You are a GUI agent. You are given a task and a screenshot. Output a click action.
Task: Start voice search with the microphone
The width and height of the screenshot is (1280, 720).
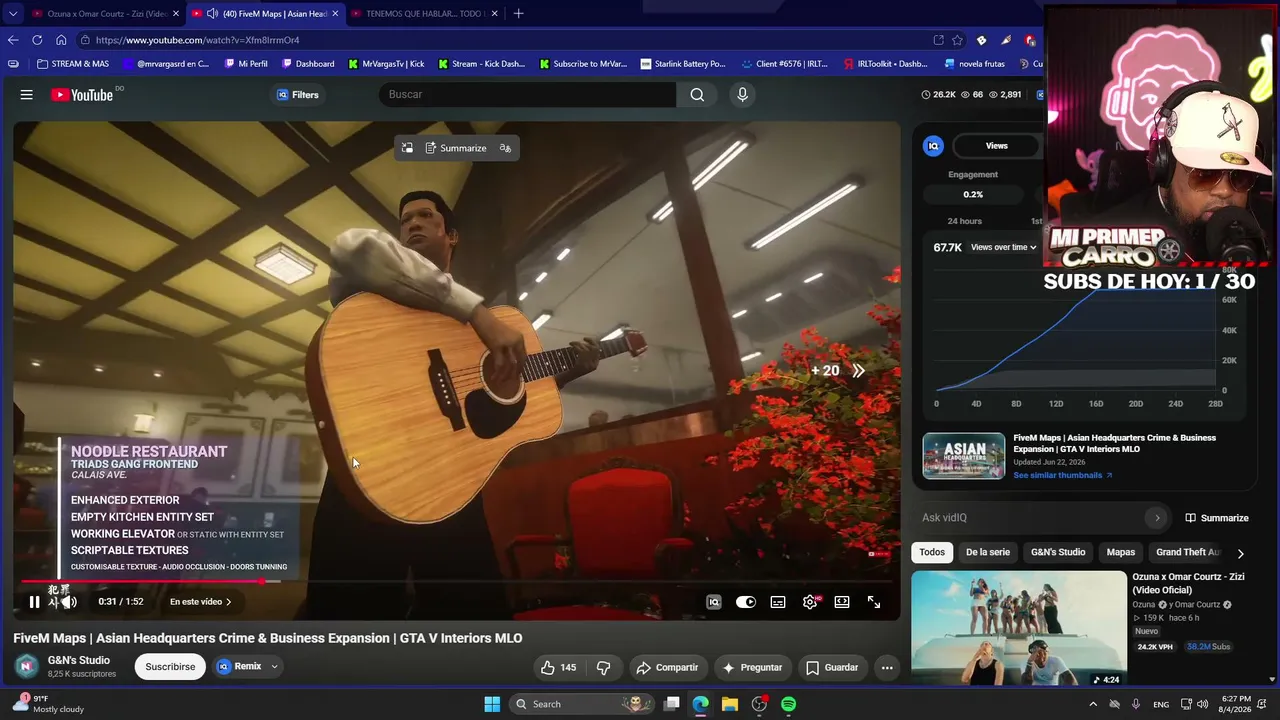(x=742, y=94)
